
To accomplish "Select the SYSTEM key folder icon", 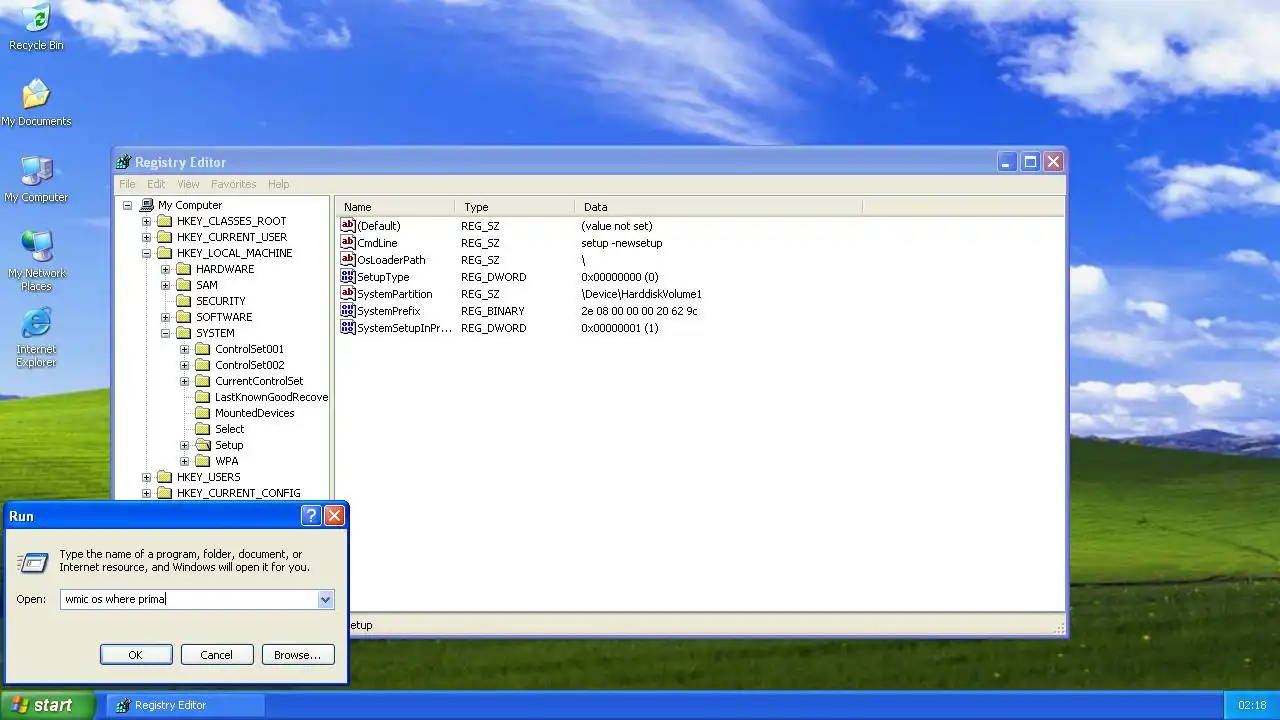I will [184, 333].
